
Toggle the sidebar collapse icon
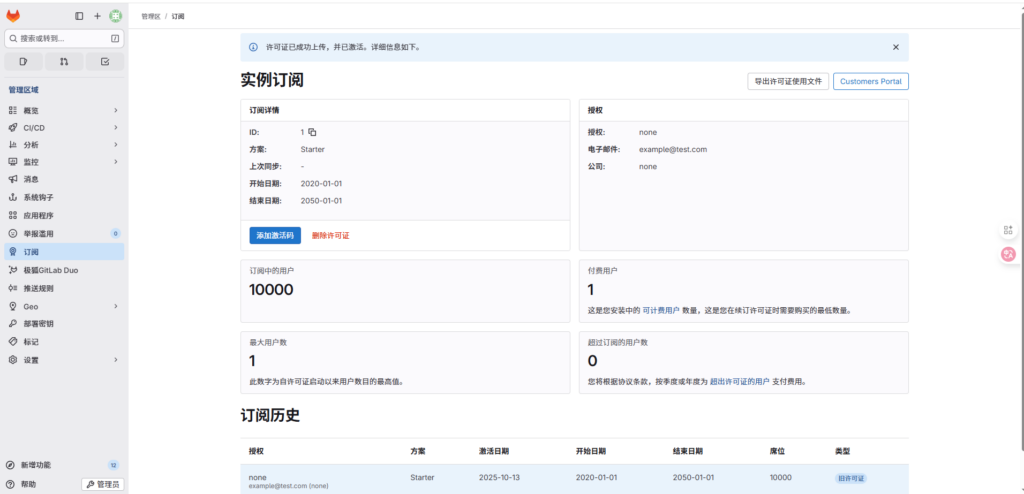tap(80, 16)
